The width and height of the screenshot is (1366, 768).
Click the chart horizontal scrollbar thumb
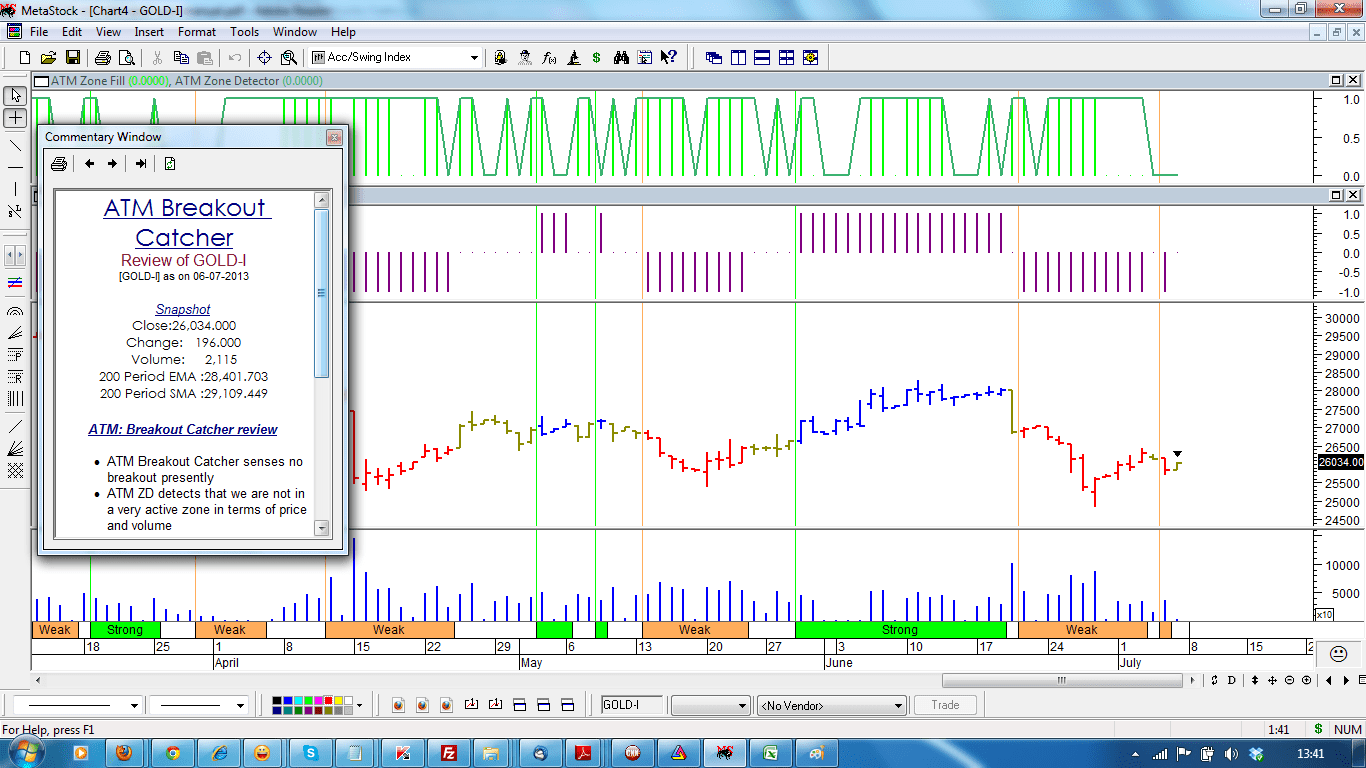pos(1062,681)
